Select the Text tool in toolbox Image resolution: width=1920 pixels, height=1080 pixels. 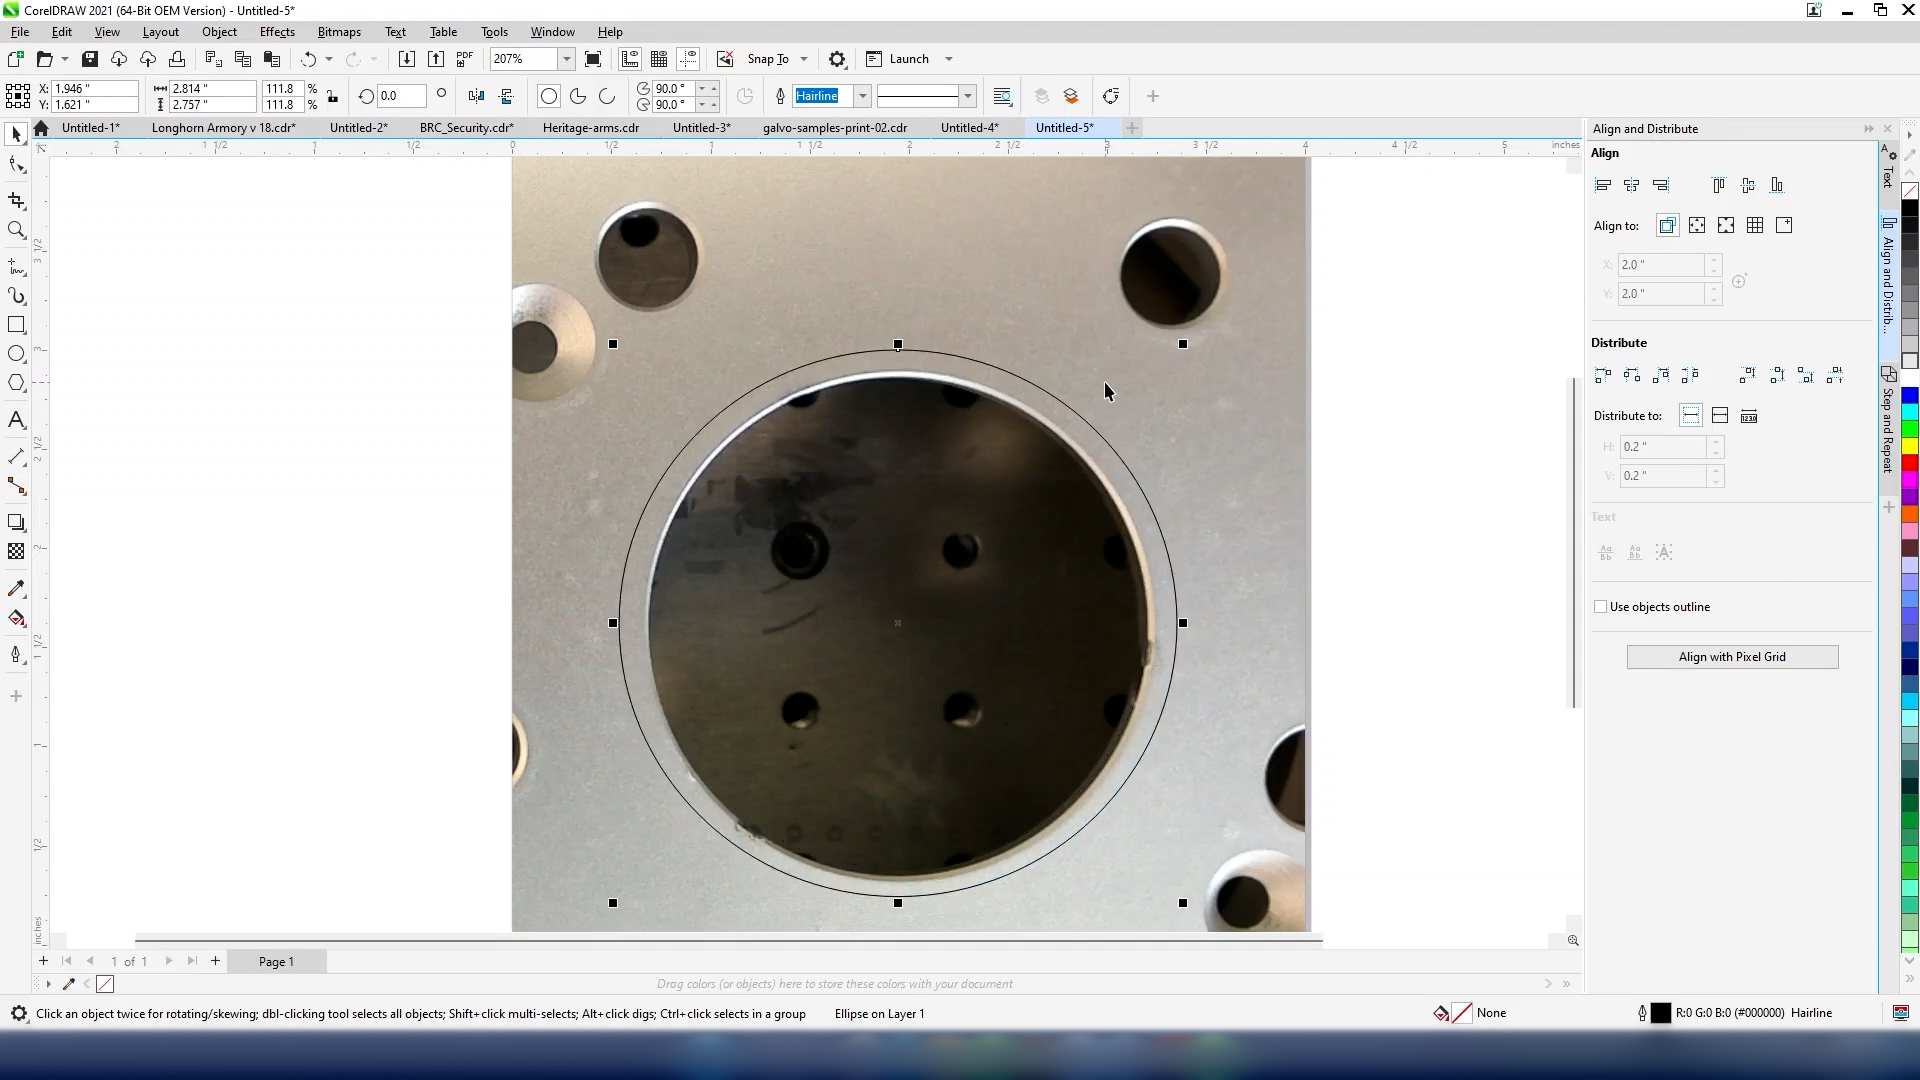click(x=16, y=420)
